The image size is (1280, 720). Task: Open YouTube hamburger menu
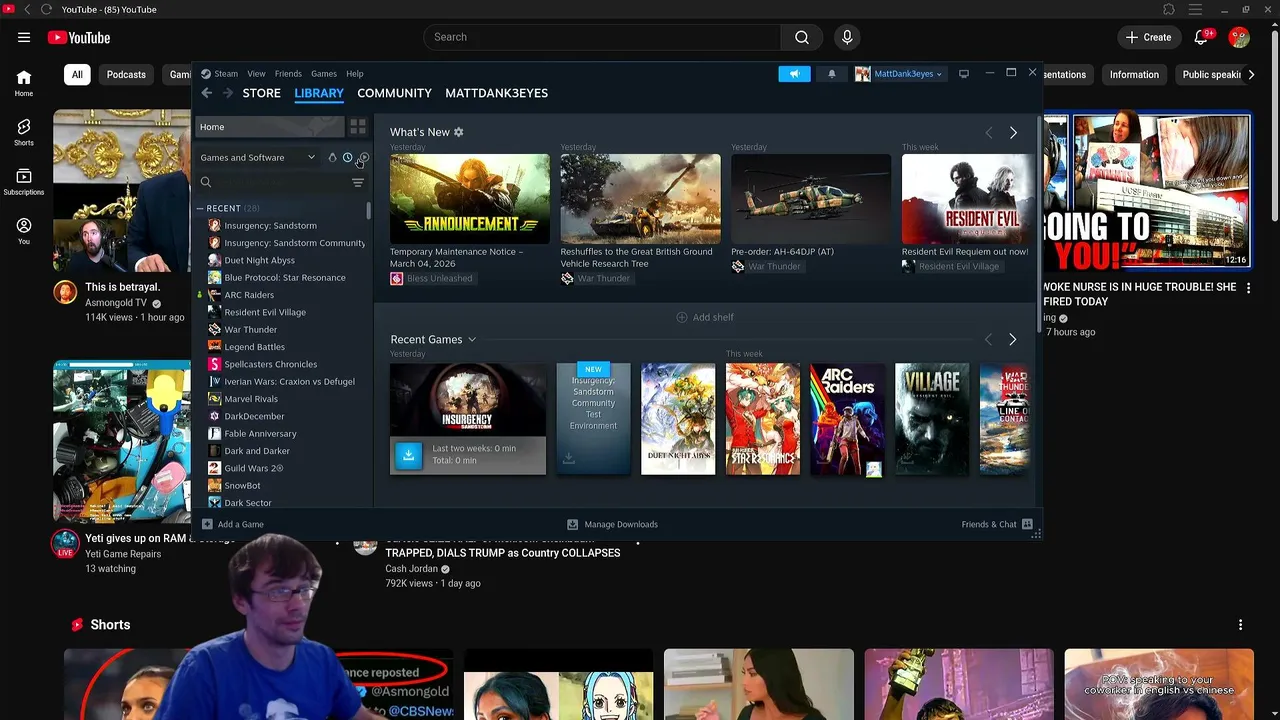point(24,37)
